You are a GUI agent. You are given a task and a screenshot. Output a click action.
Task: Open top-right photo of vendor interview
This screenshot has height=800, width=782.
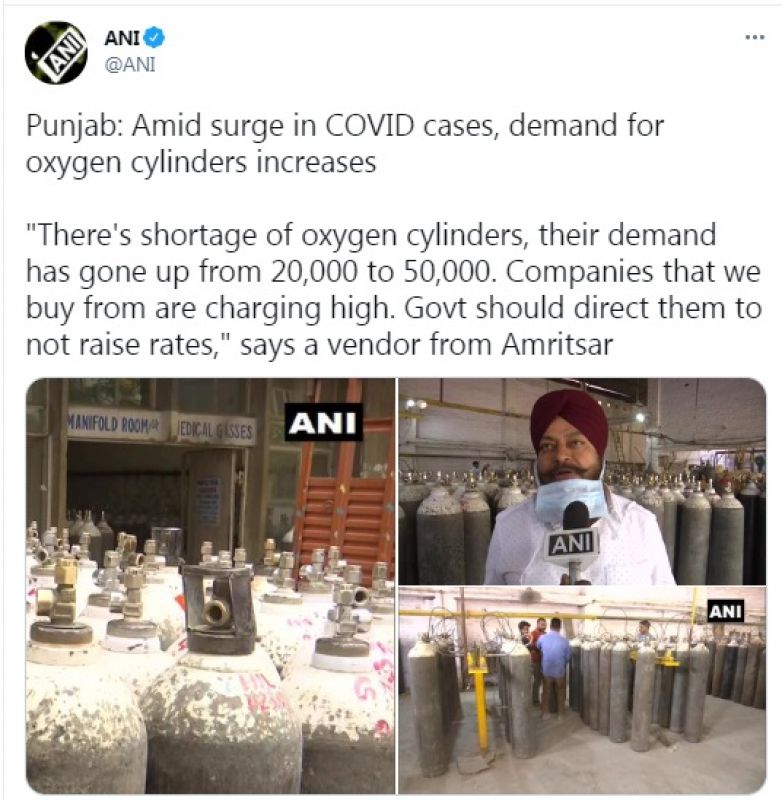(x=582, y=481)
